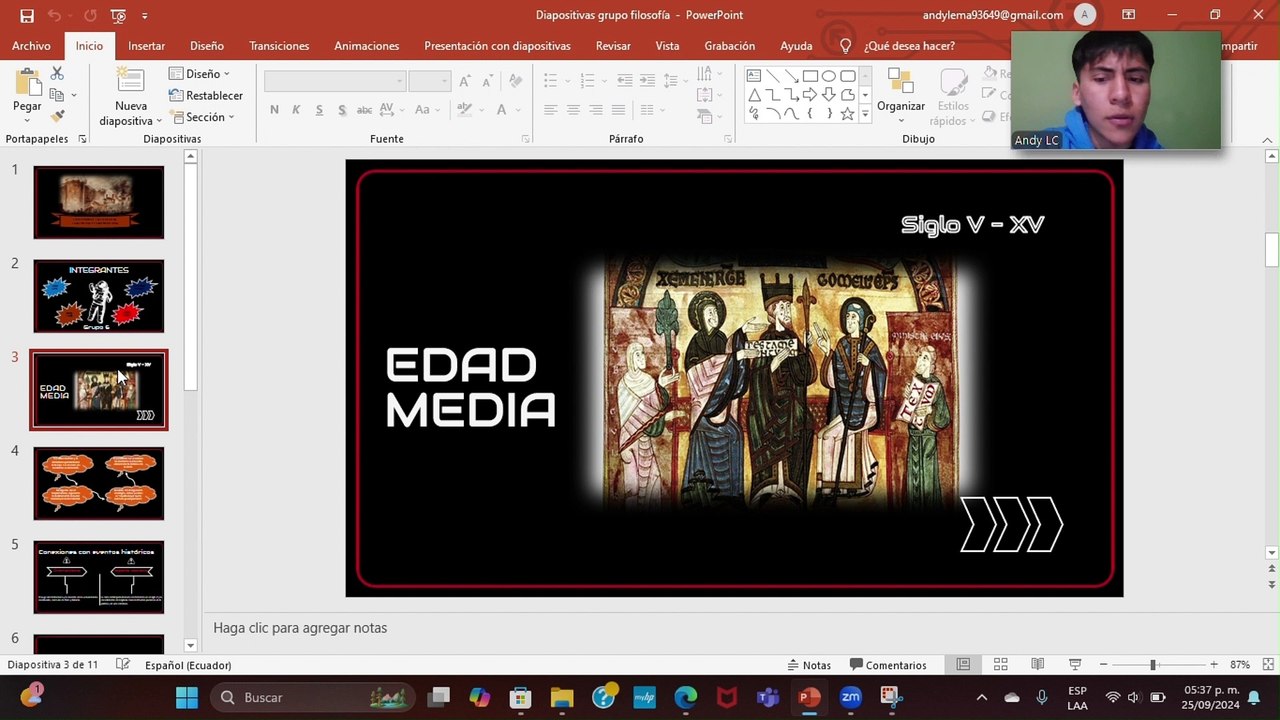
Task: Fit slide to current window icon
Action: [1268, 665]
